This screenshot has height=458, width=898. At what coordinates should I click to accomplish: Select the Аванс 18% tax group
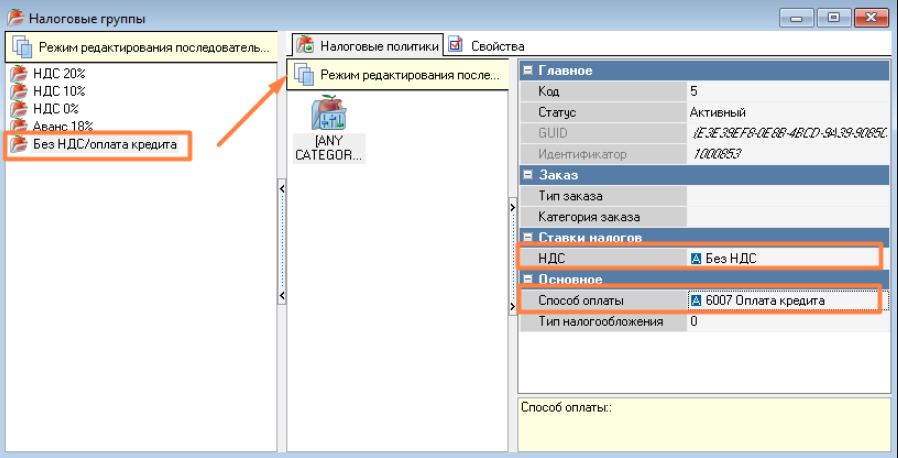[x=64, y=126]
